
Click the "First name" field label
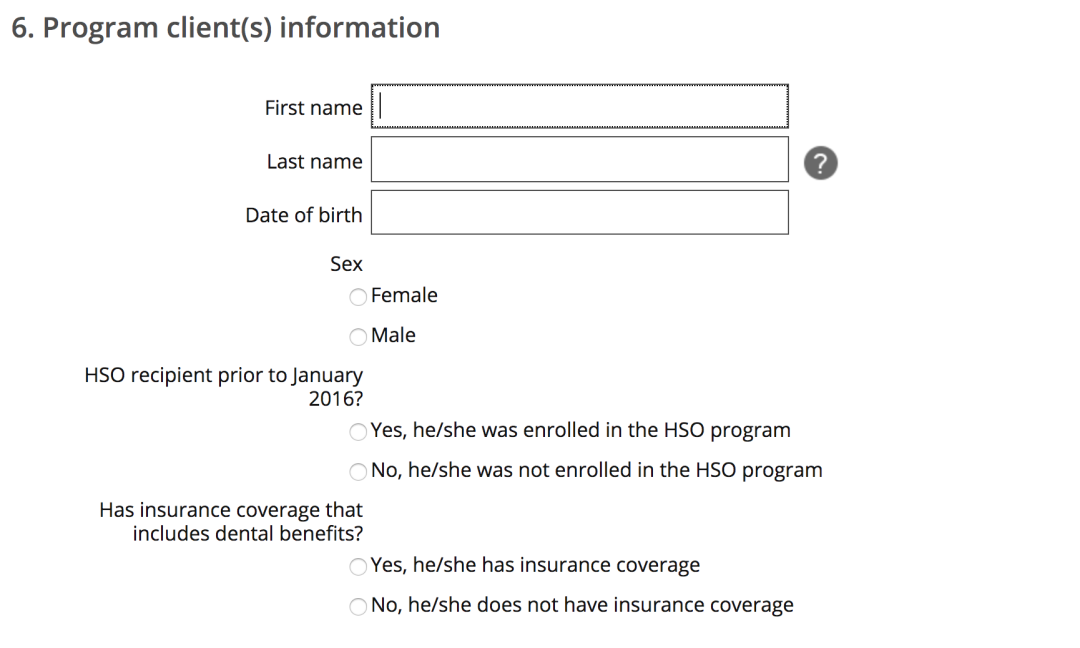click(313, 108)
